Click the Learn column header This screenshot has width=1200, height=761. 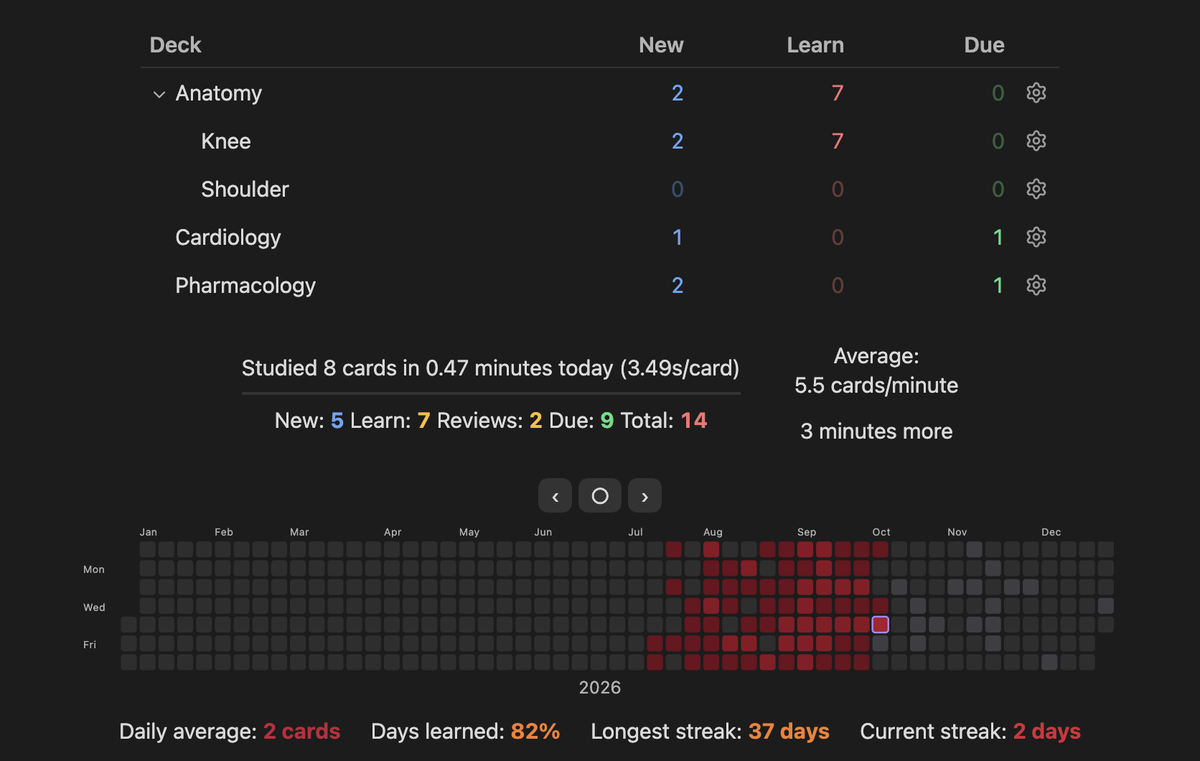815,45
